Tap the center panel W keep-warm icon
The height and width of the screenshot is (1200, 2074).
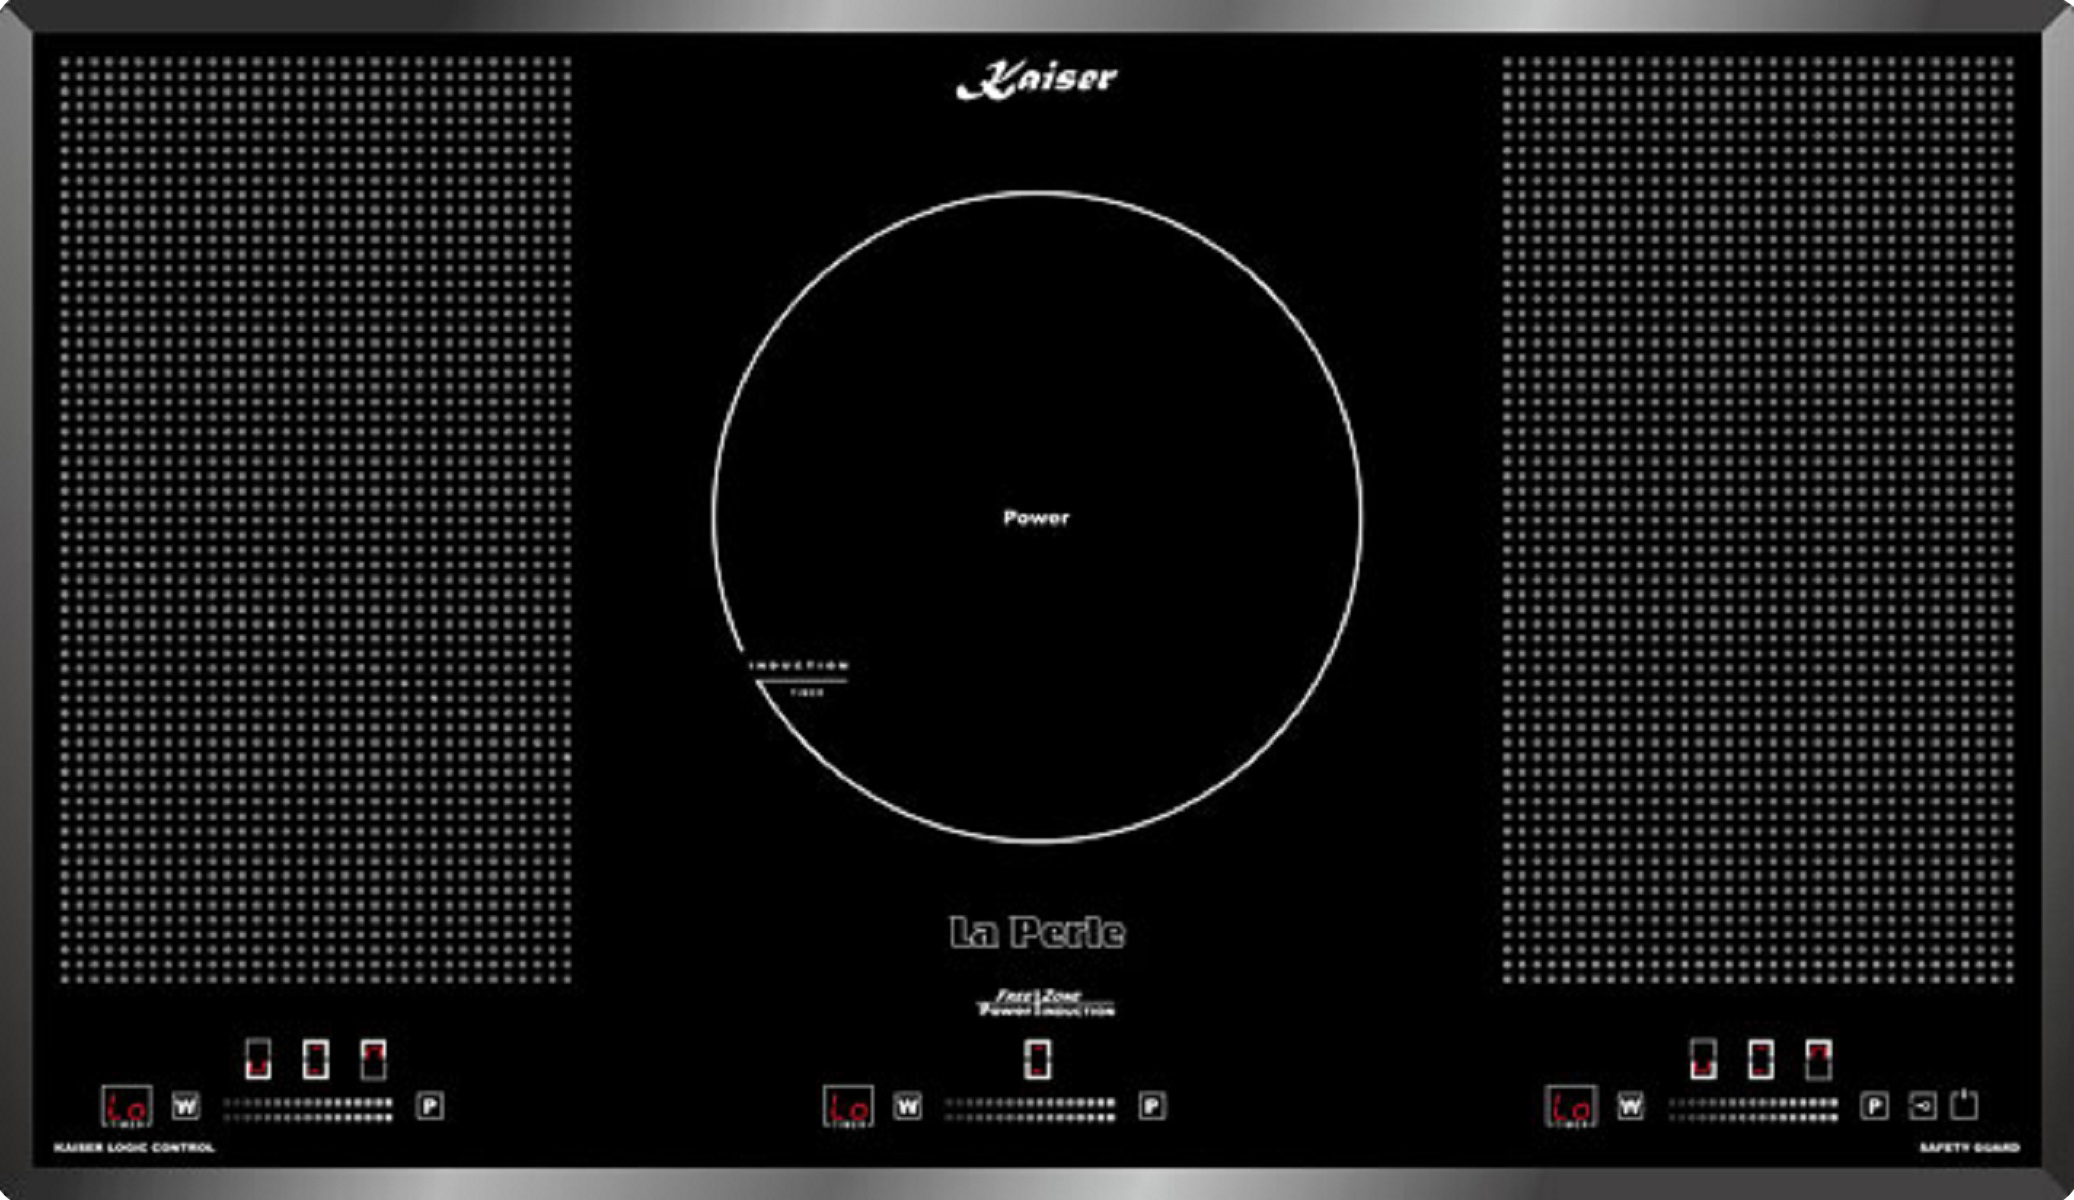(907, 1106)
